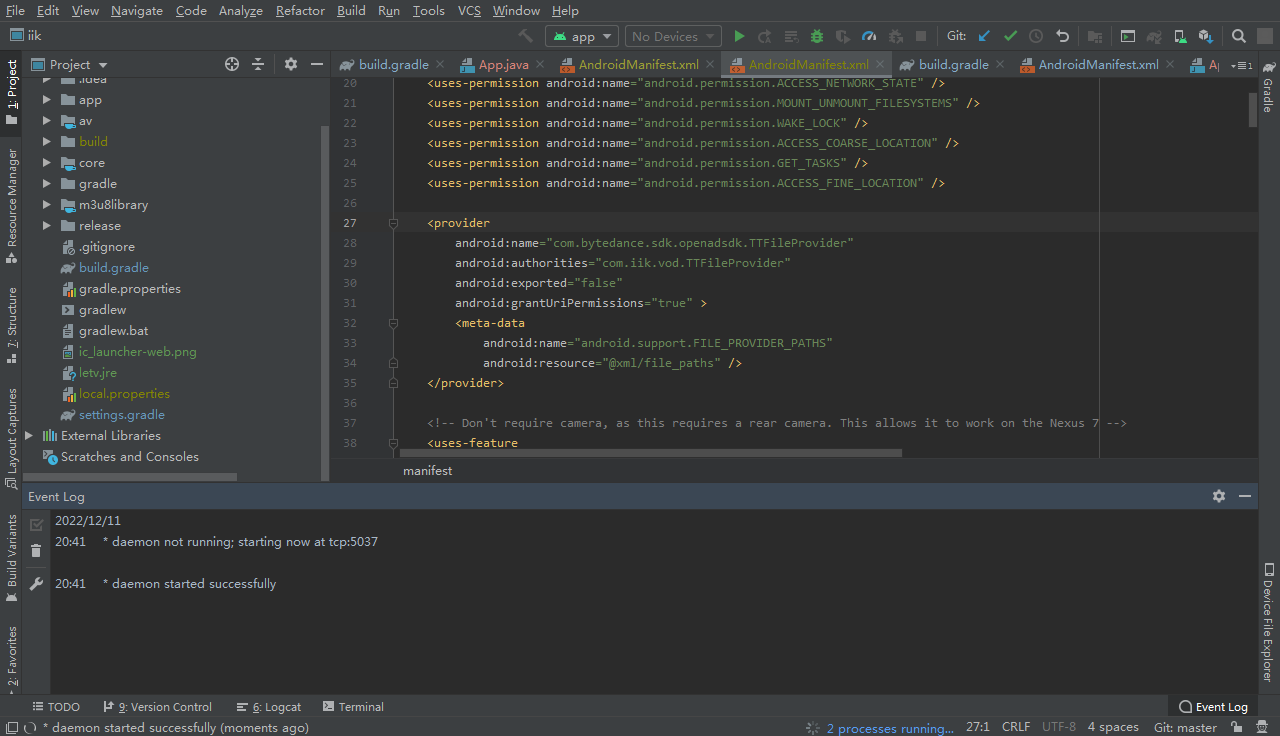Start debugging with the Debug icon
Screen dimensions: 1280x736
click(816, 36)
